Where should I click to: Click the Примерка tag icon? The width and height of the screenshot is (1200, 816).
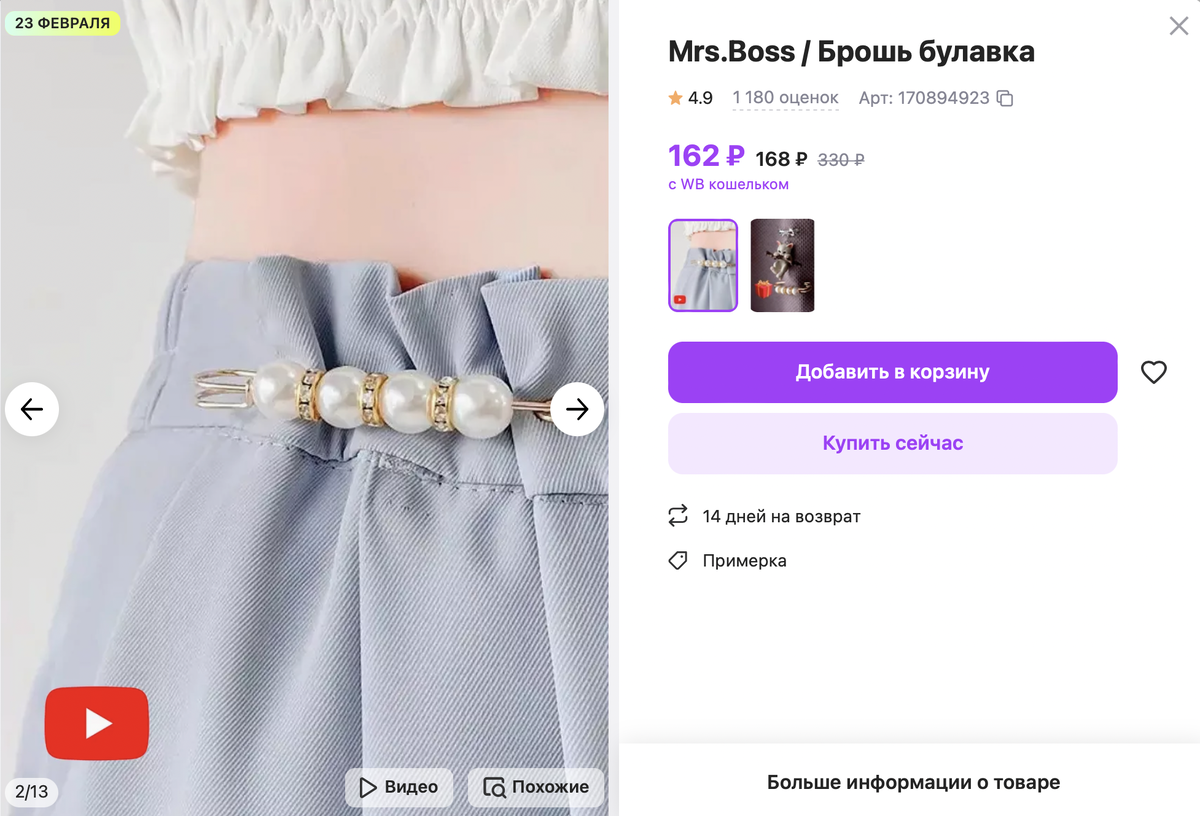coord(680,561)
